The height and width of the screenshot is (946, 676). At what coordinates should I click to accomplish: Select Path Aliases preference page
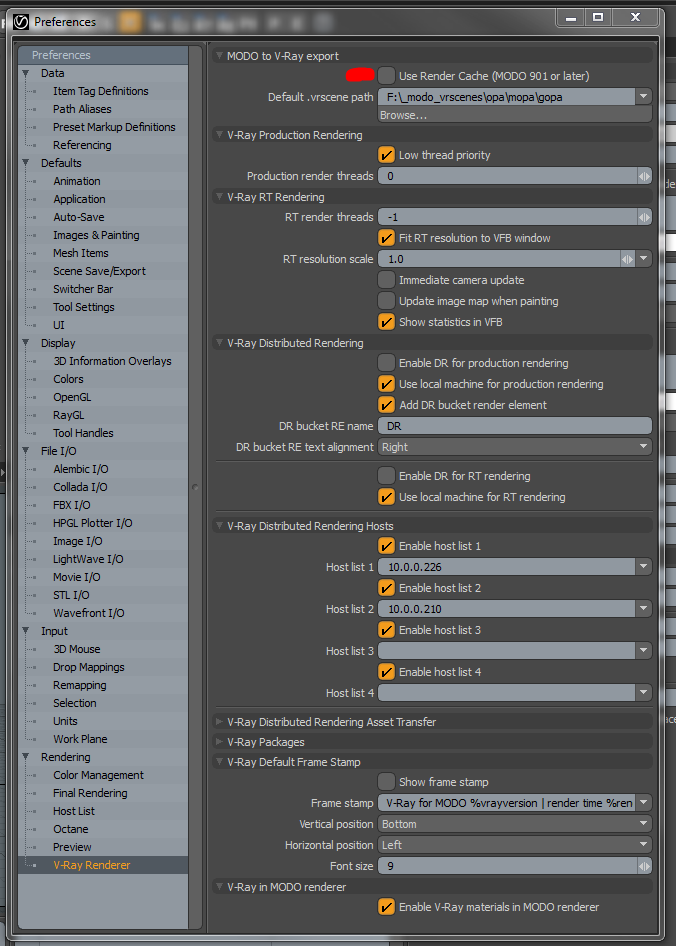(x=82, y=109)
